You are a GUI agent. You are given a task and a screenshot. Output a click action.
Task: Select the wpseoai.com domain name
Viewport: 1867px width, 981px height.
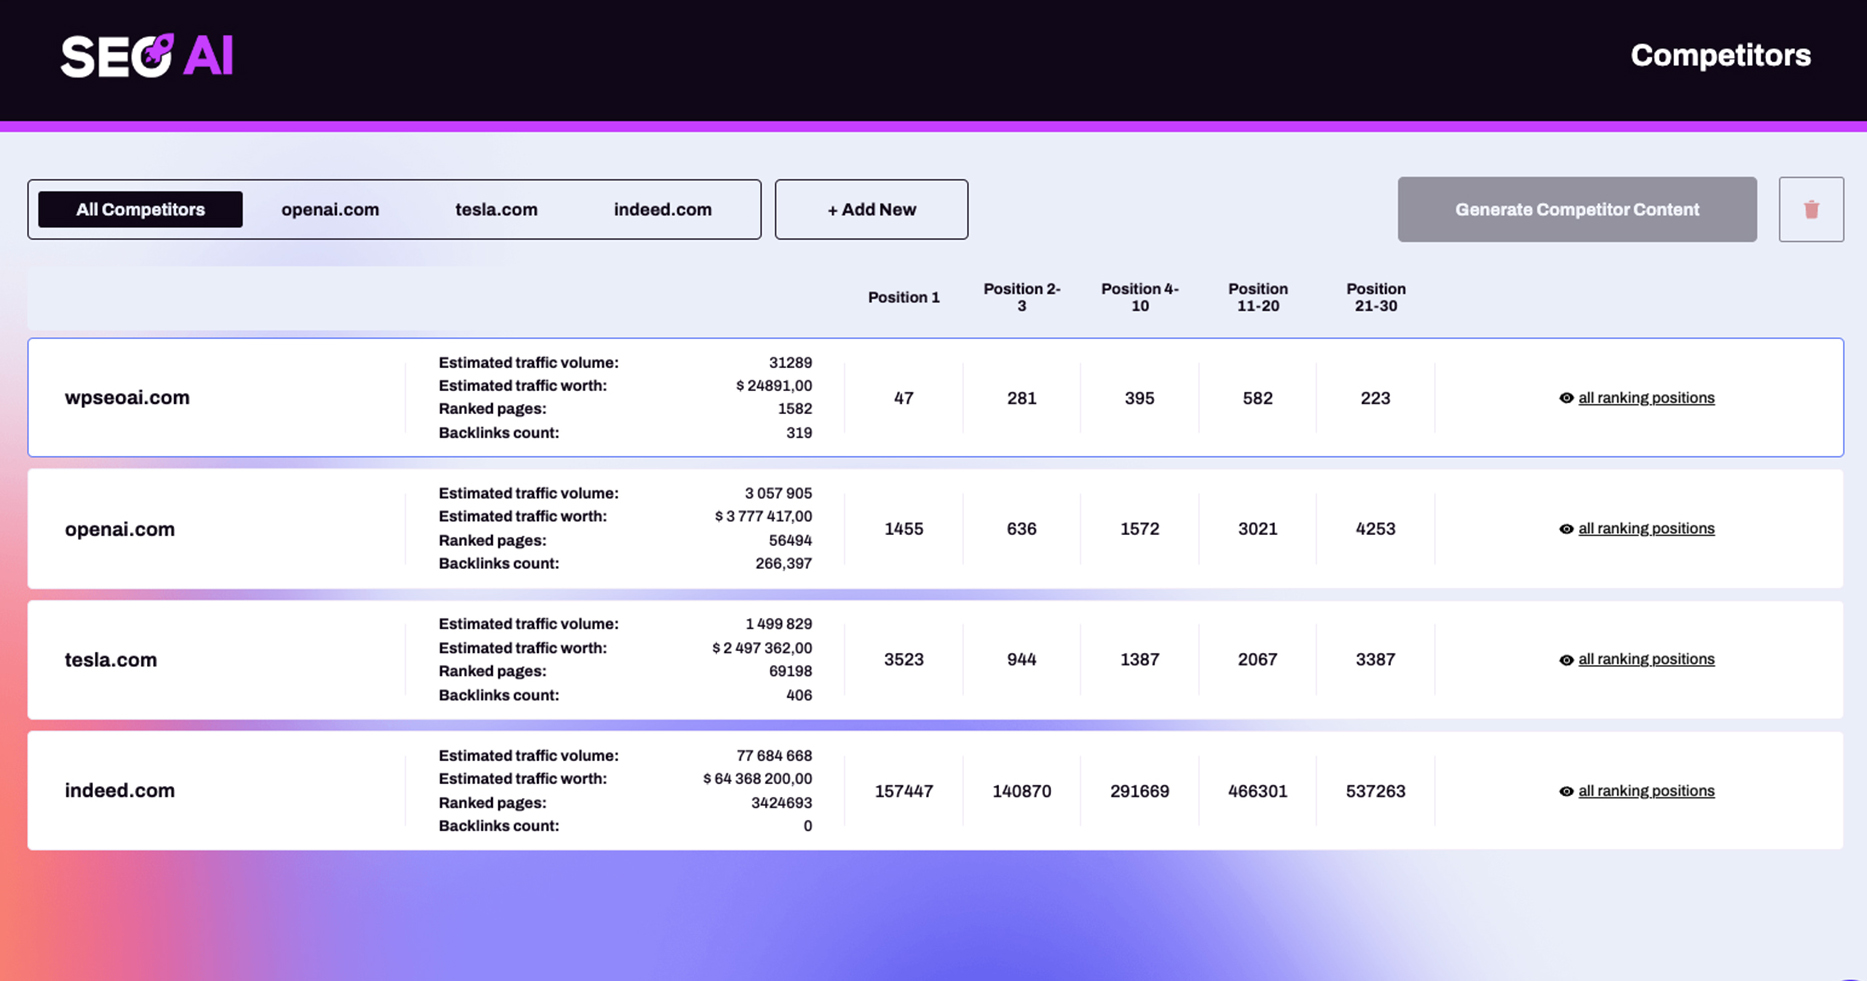[x=127, y=398]
